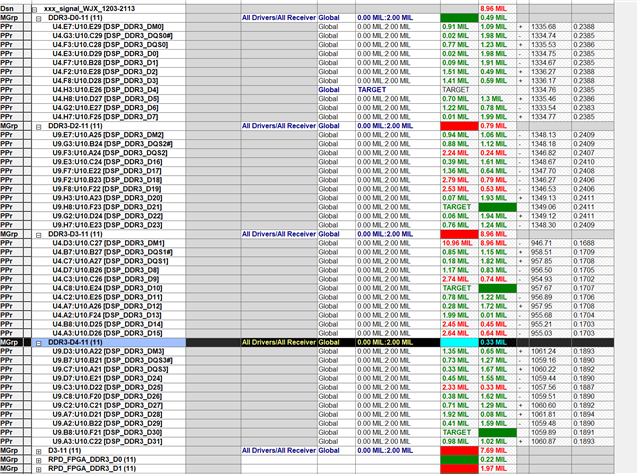Select the DDR3-D2-11 (11) group name
Viewport: 638px width, 474px height.
(x=75, y=126)
